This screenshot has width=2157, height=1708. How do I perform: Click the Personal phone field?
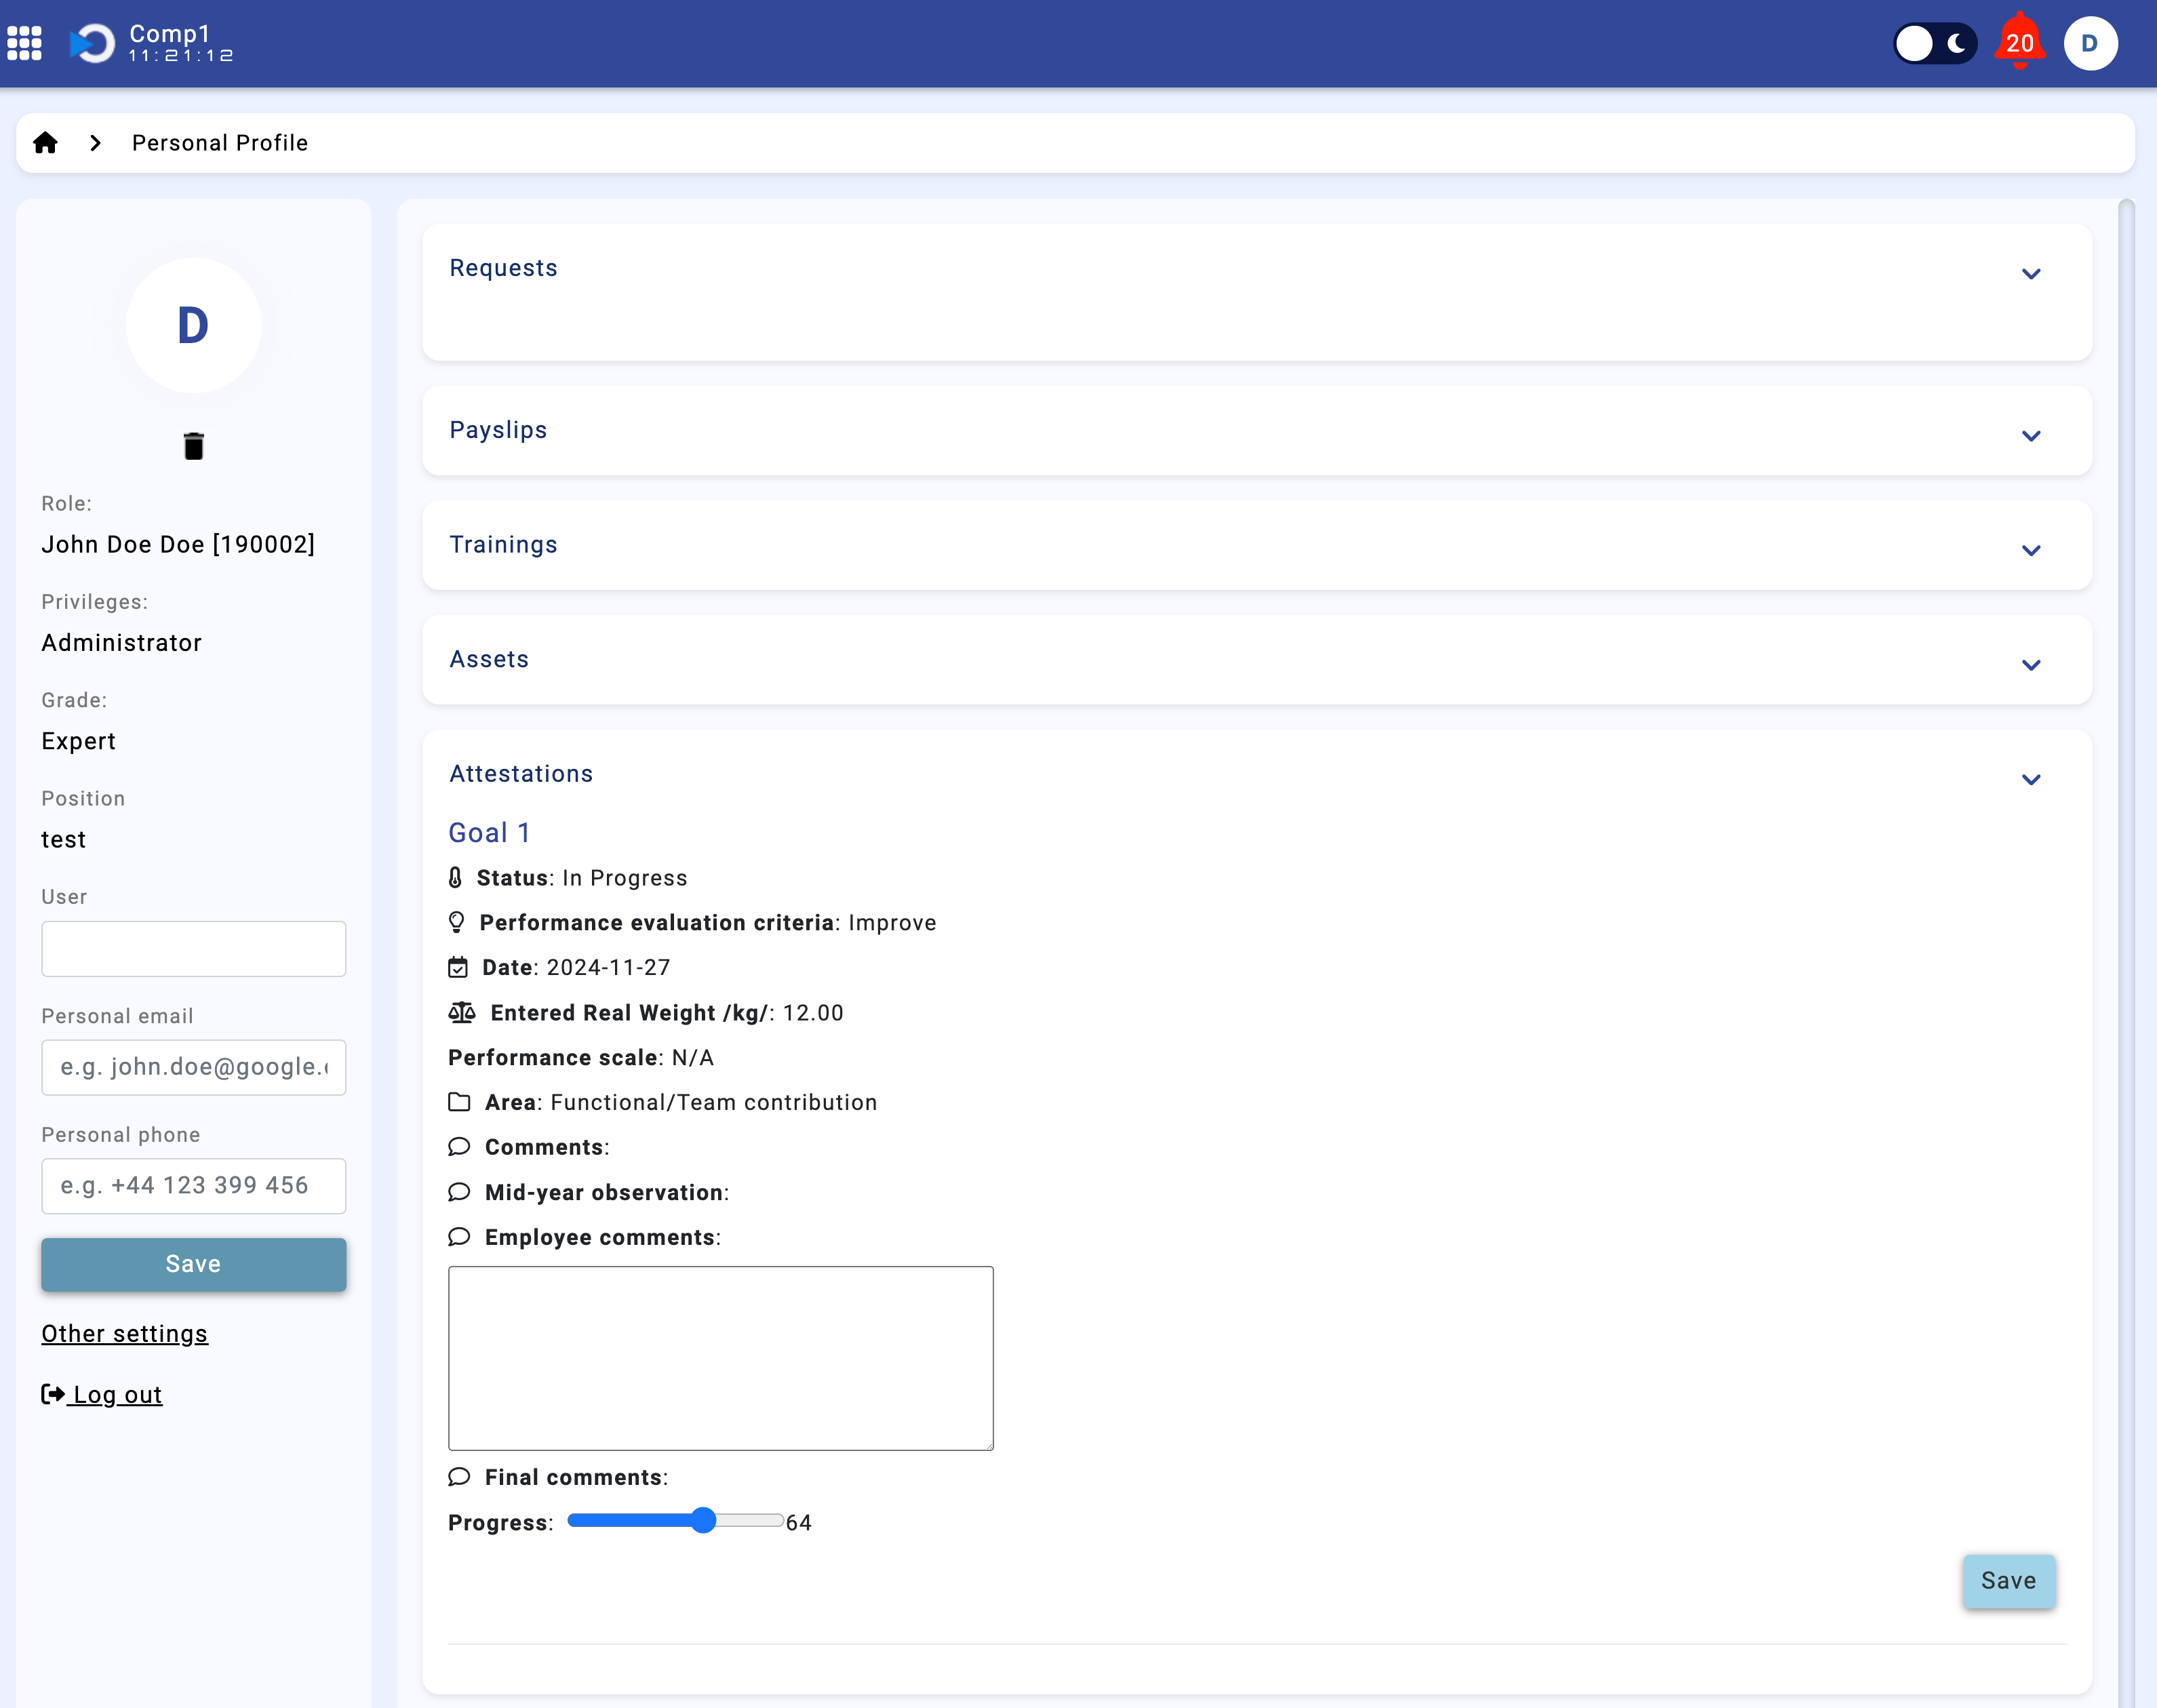click(193, 1186)
